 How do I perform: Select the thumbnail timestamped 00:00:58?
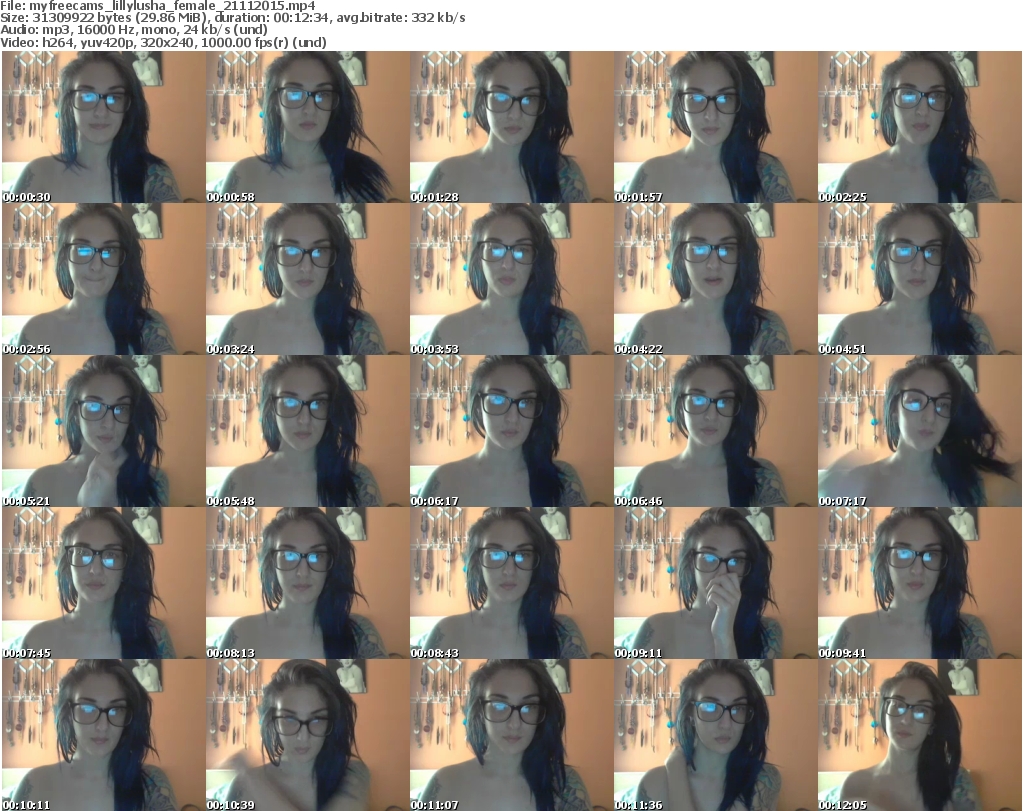pos(308,127)
